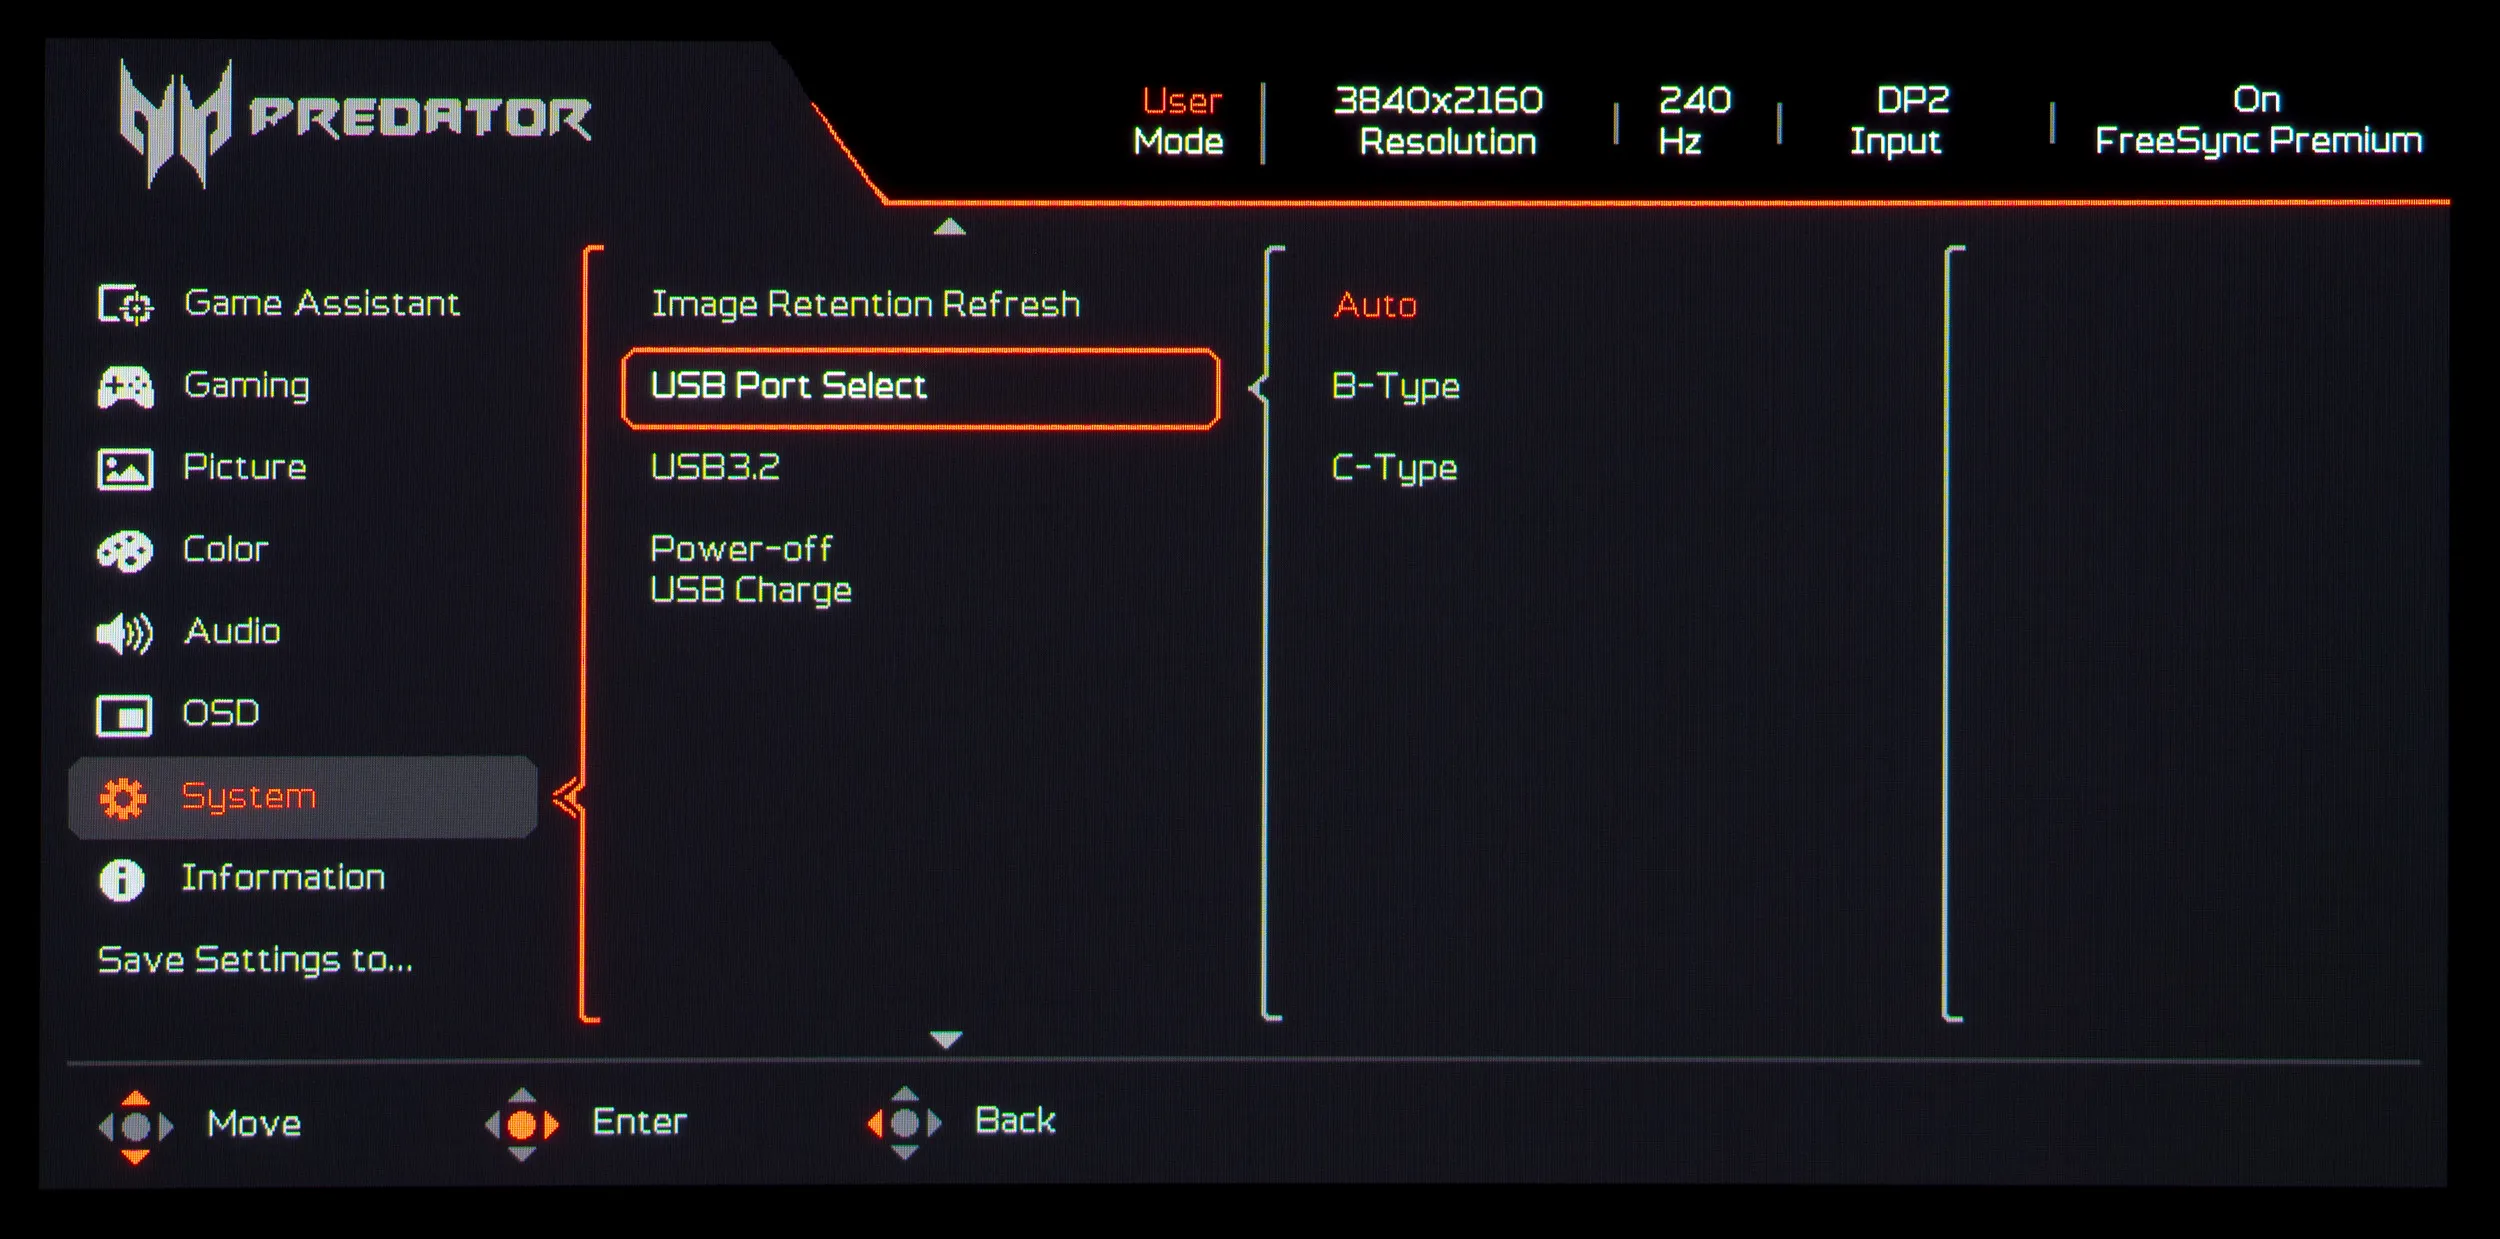Click the Picture landscape icon

point(125,469)
